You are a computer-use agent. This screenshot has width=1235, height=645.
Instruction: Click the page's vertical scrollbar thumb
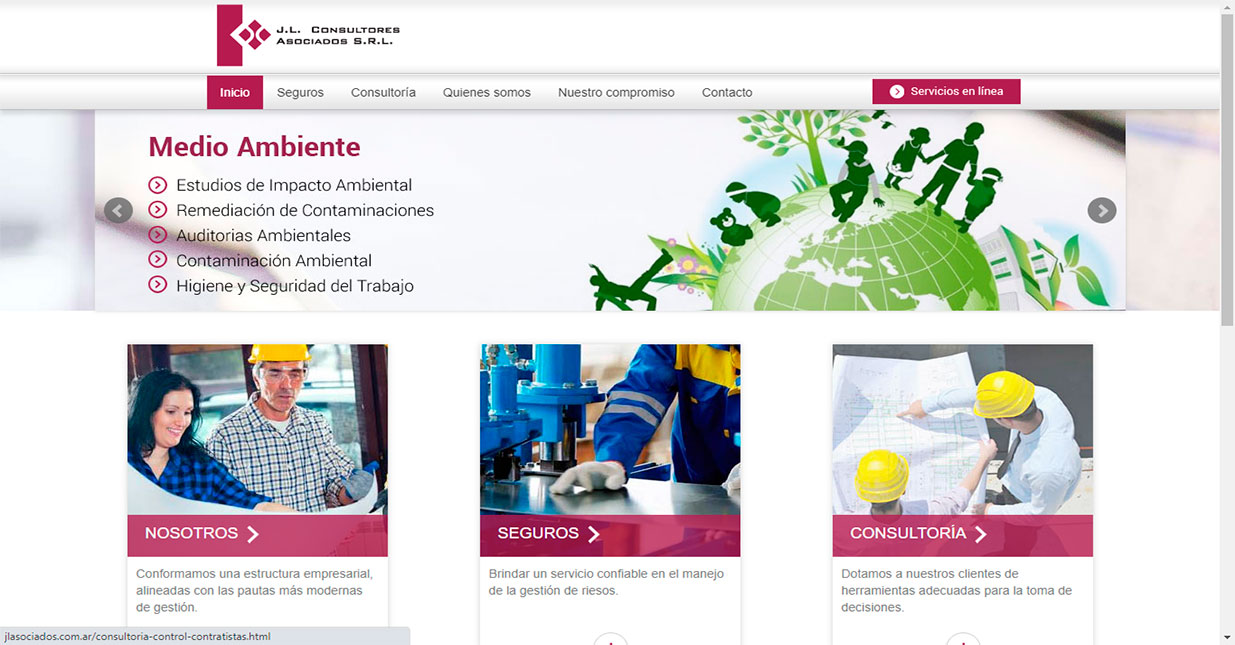point(1227,170)
